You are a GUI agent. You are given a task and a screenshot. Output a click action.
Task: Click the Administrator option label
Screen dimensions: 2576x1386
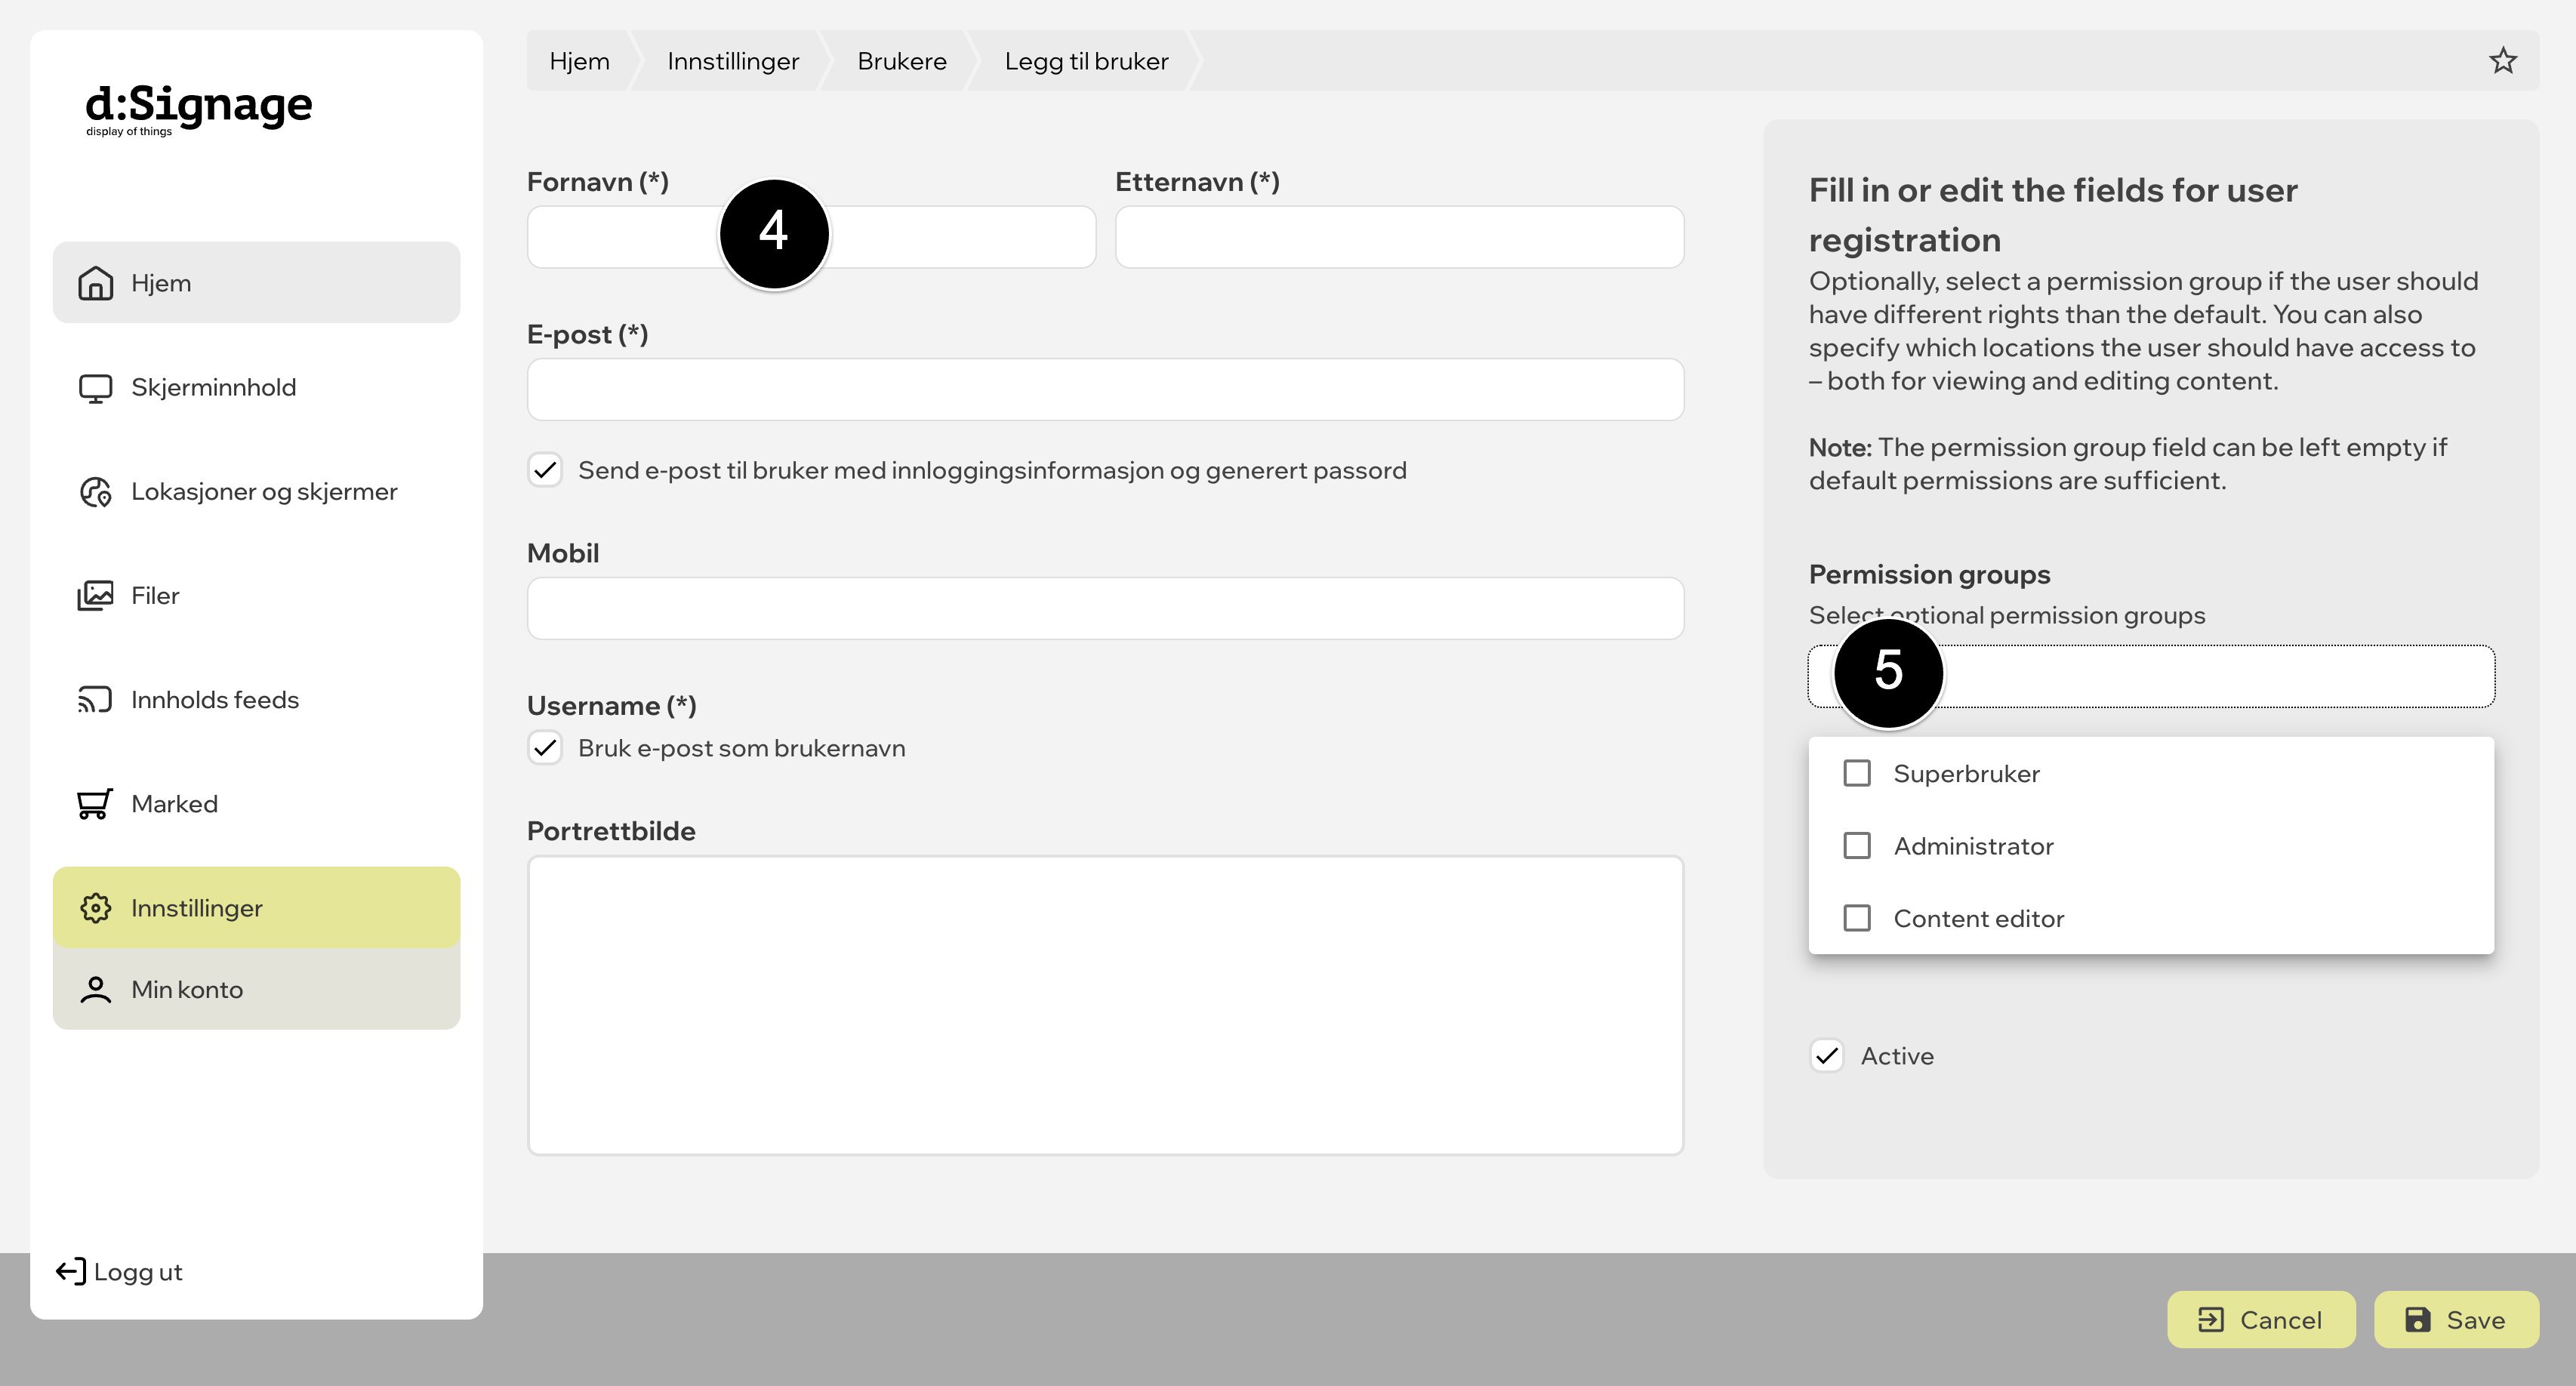click(1973, 846)
